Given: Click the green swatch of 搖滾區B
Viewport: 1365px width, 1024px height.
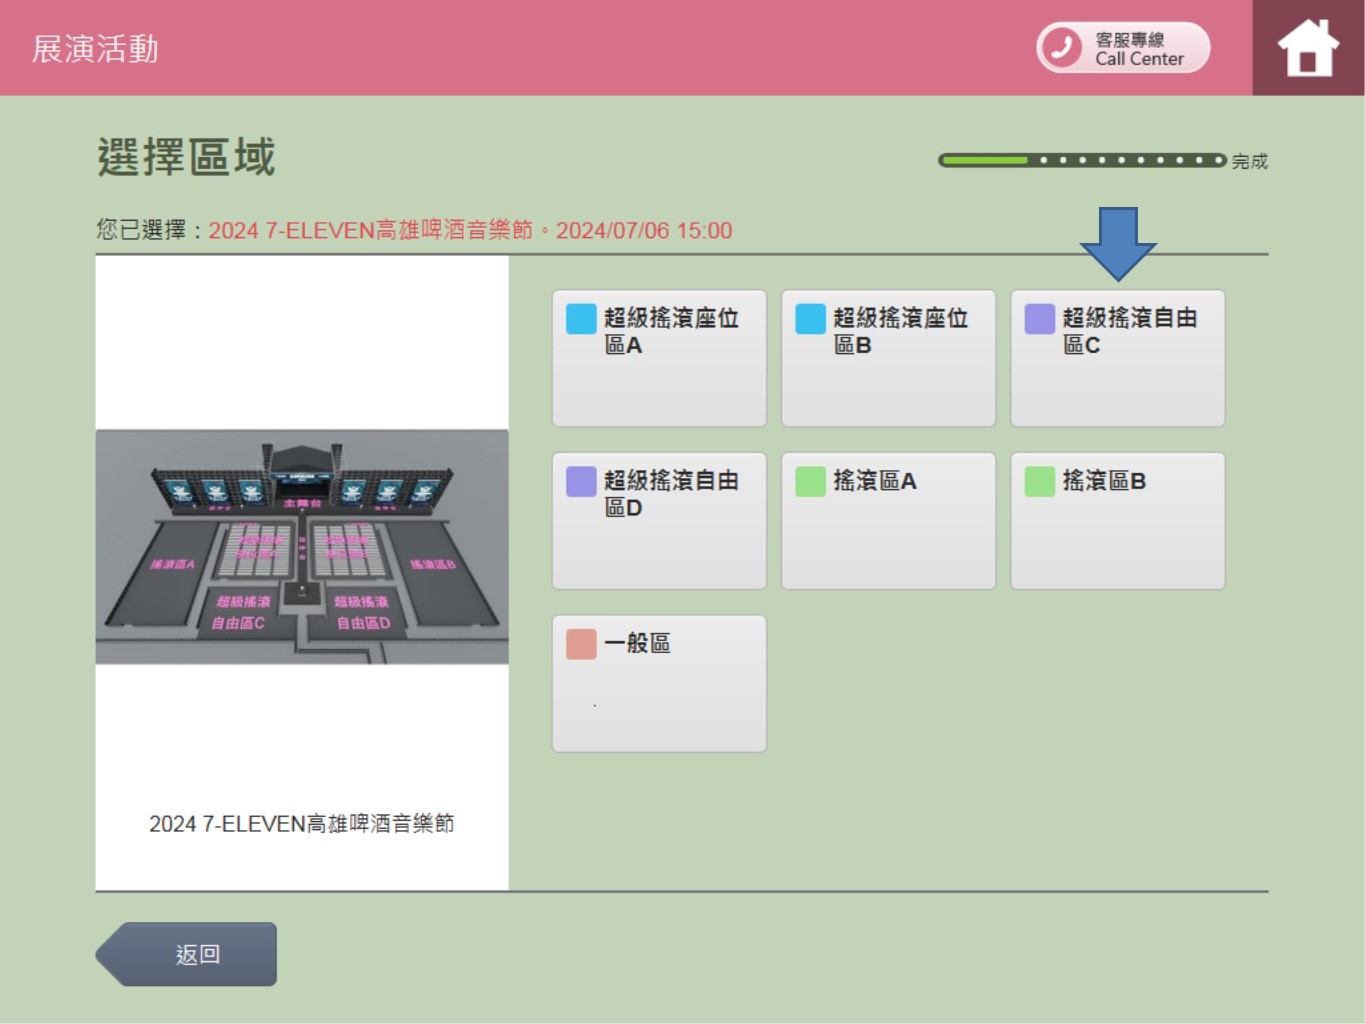Looking at the screenshot, I should tap(1040, 482).
